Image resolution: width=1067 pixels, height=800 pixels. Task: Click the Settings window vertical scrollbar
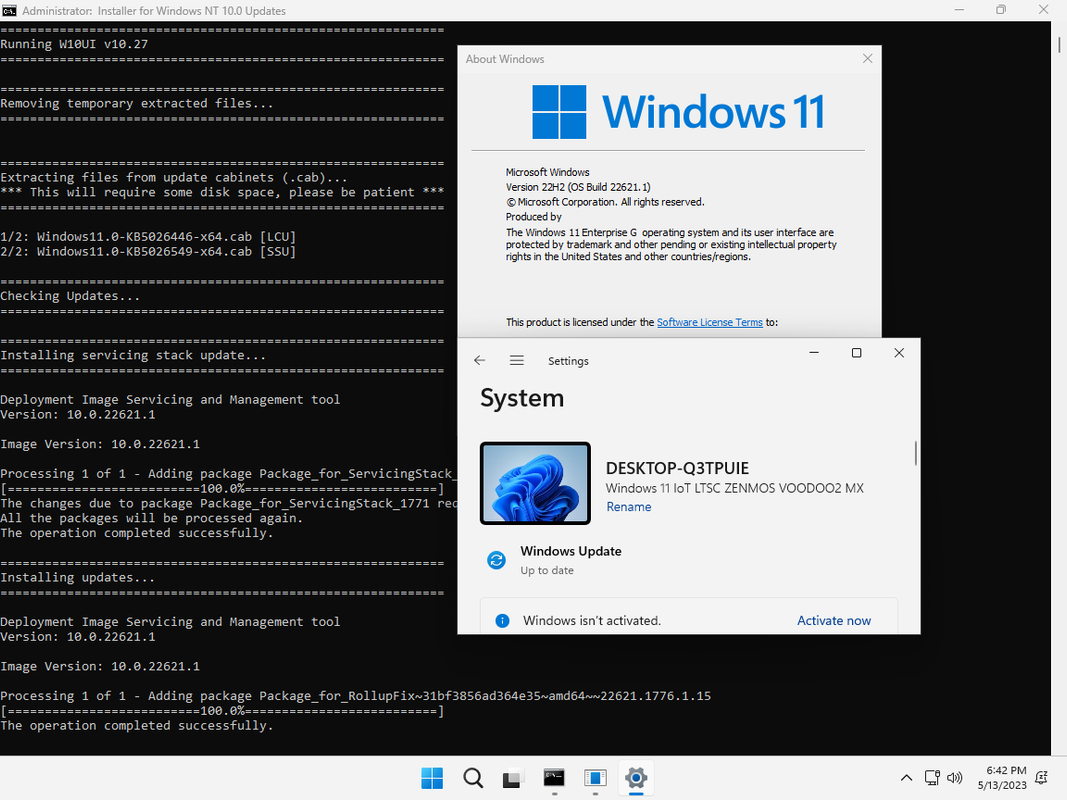pos(916,454)
